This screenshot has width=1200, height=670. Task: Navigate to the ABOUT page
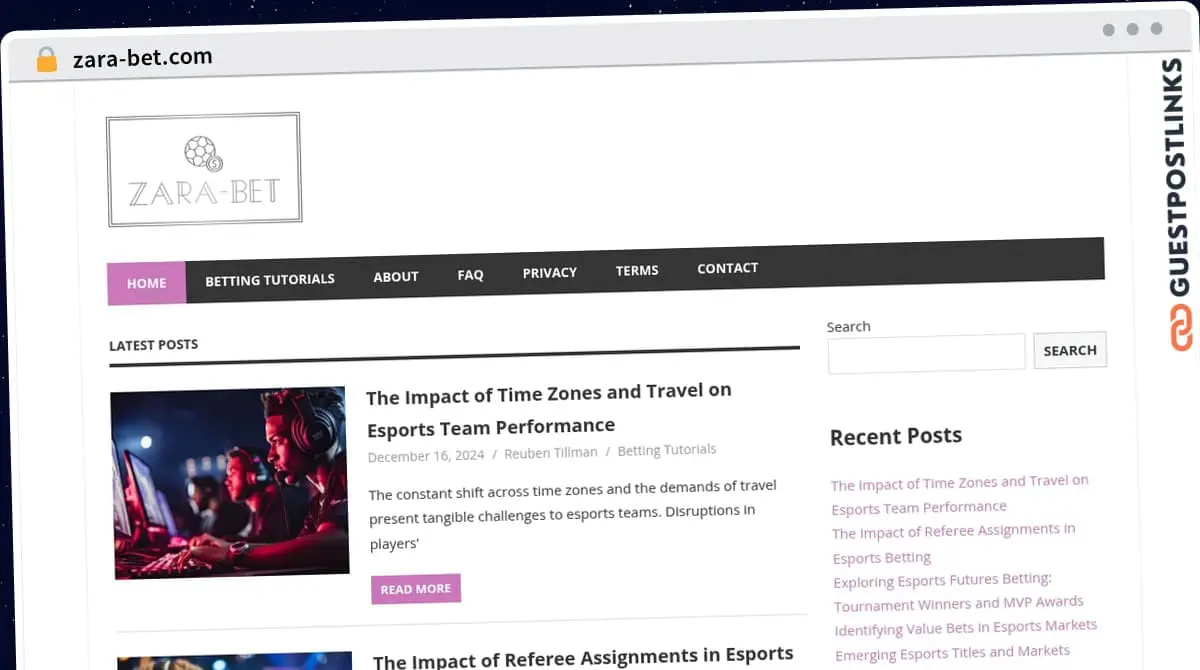click(396, 276)
